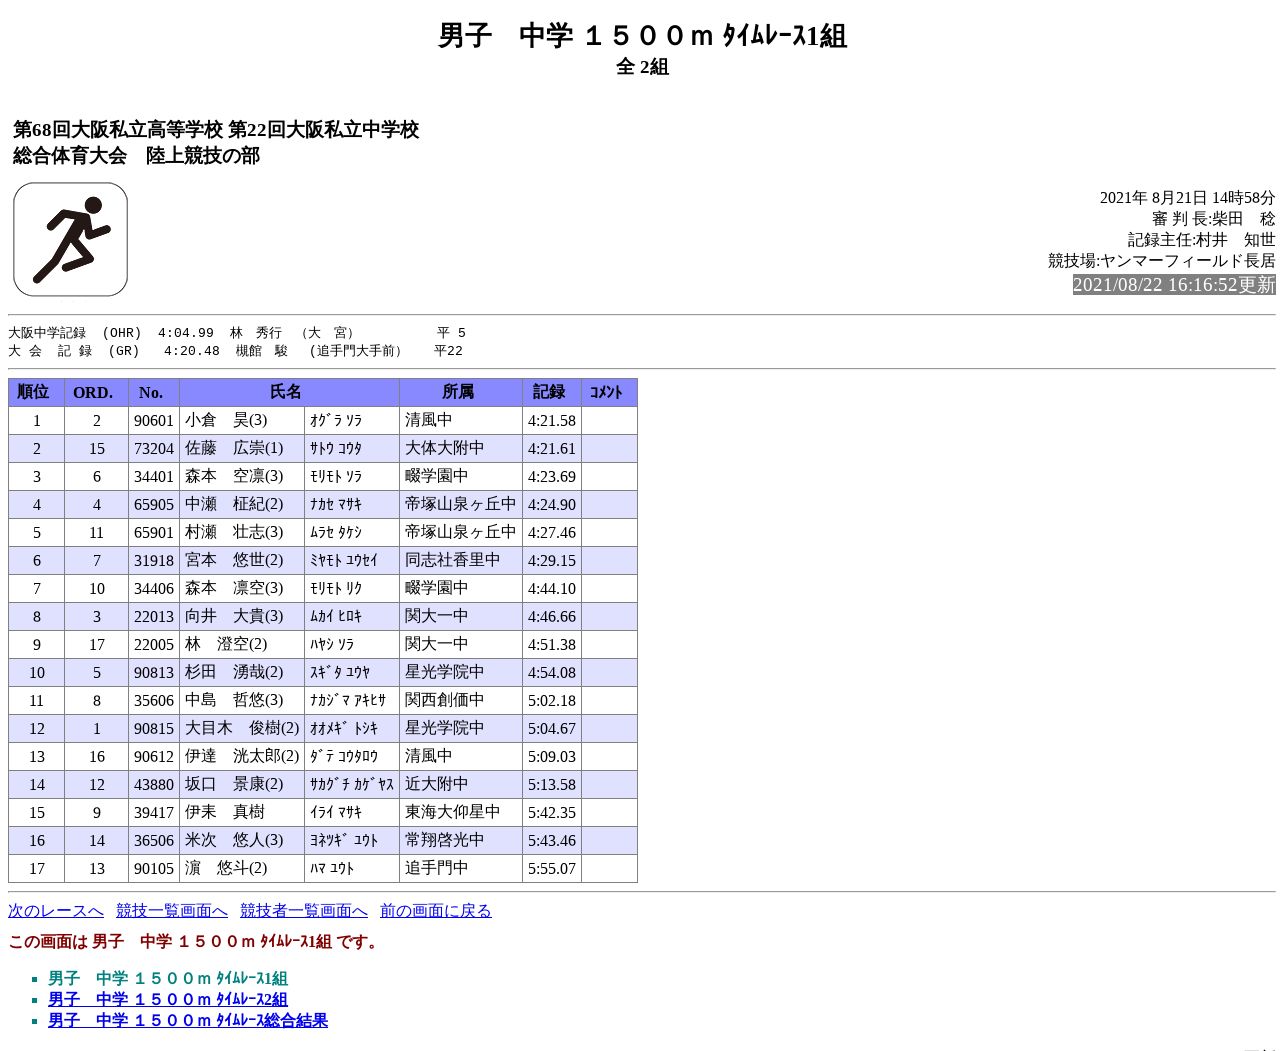1284x1051 pixels.
Task: Select athlete name 中島 哲悠(3)
Action: pyautogui.click(x=234, y=701)
